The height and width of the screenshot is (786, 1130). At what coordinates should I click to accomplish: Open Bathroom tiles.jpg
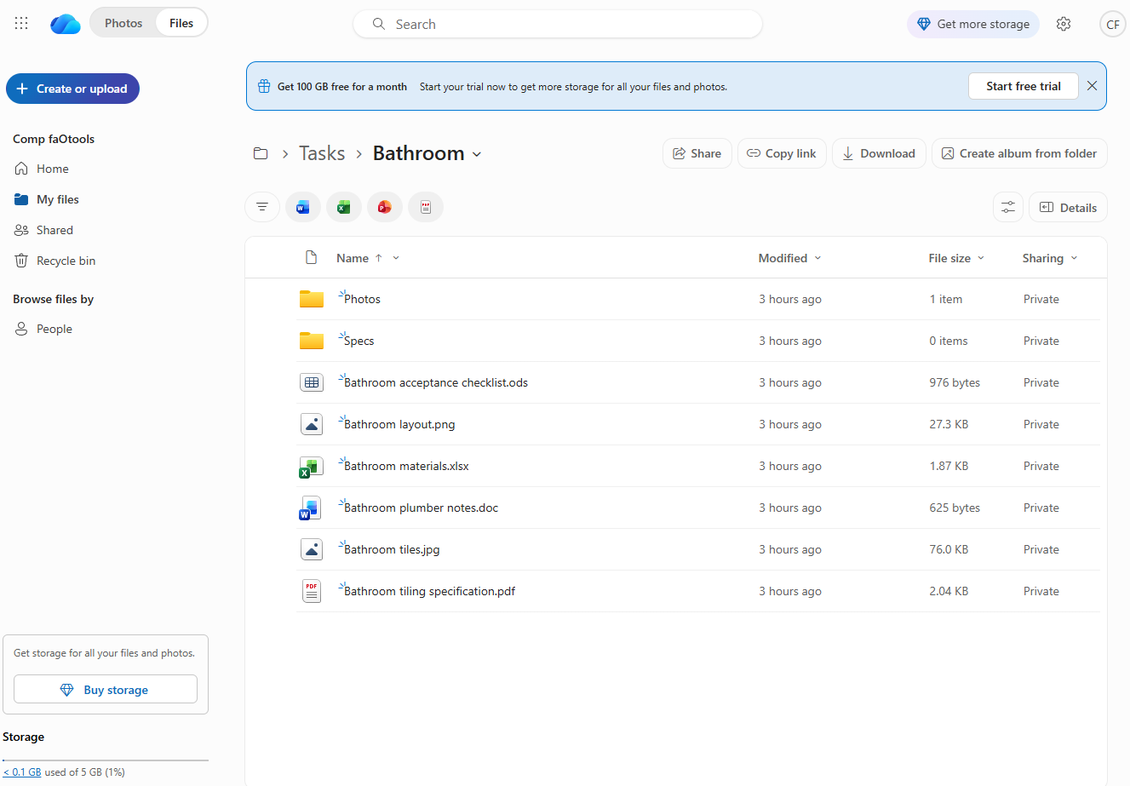click(391, 550)
